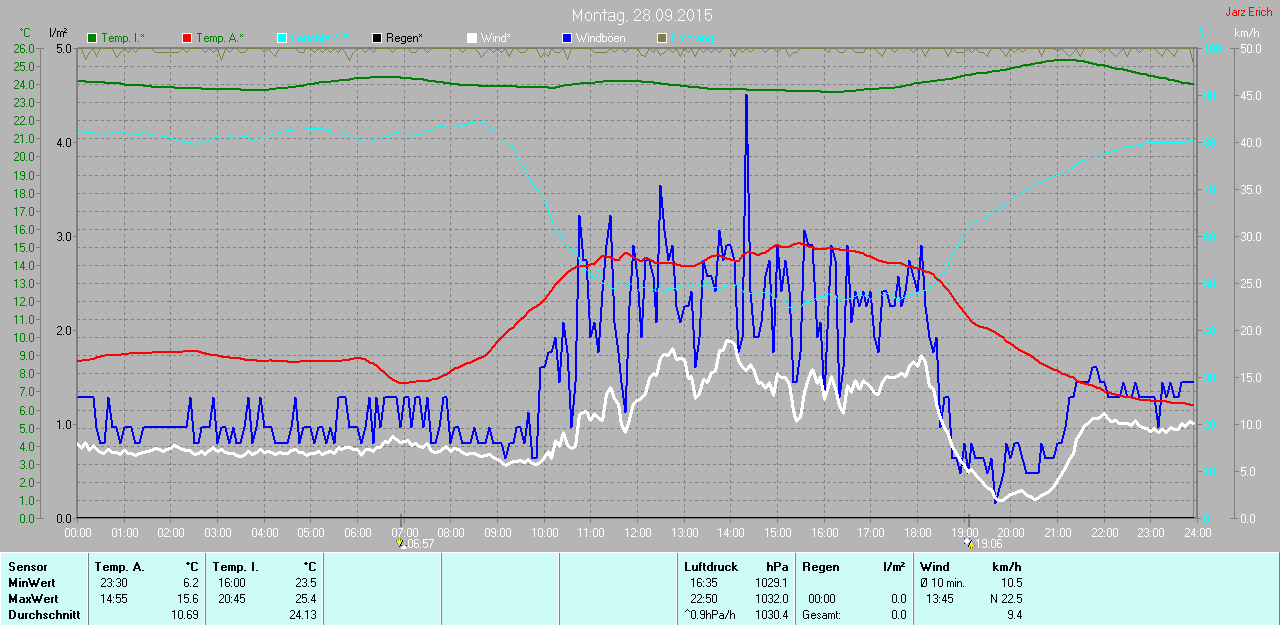Click the black Regen legend swatch

377,38
